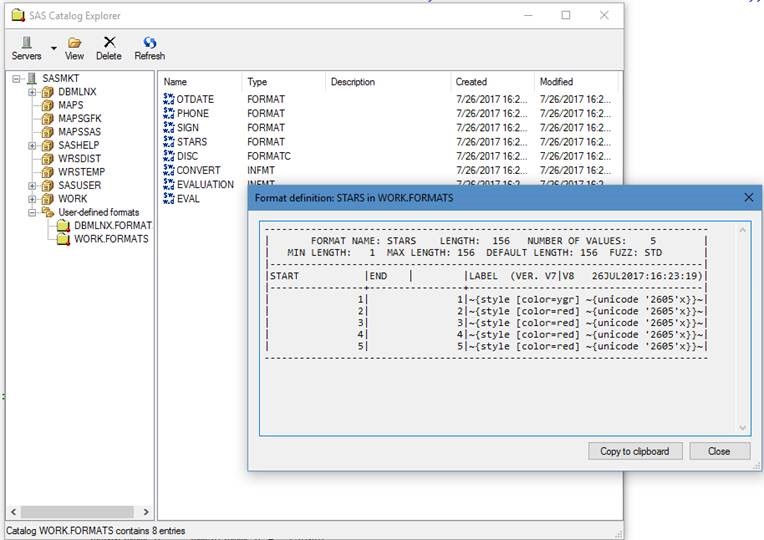Select the EVAL entry icon
Image resolution: width=764 pixels, height=540 pixels.
[169, 198]
